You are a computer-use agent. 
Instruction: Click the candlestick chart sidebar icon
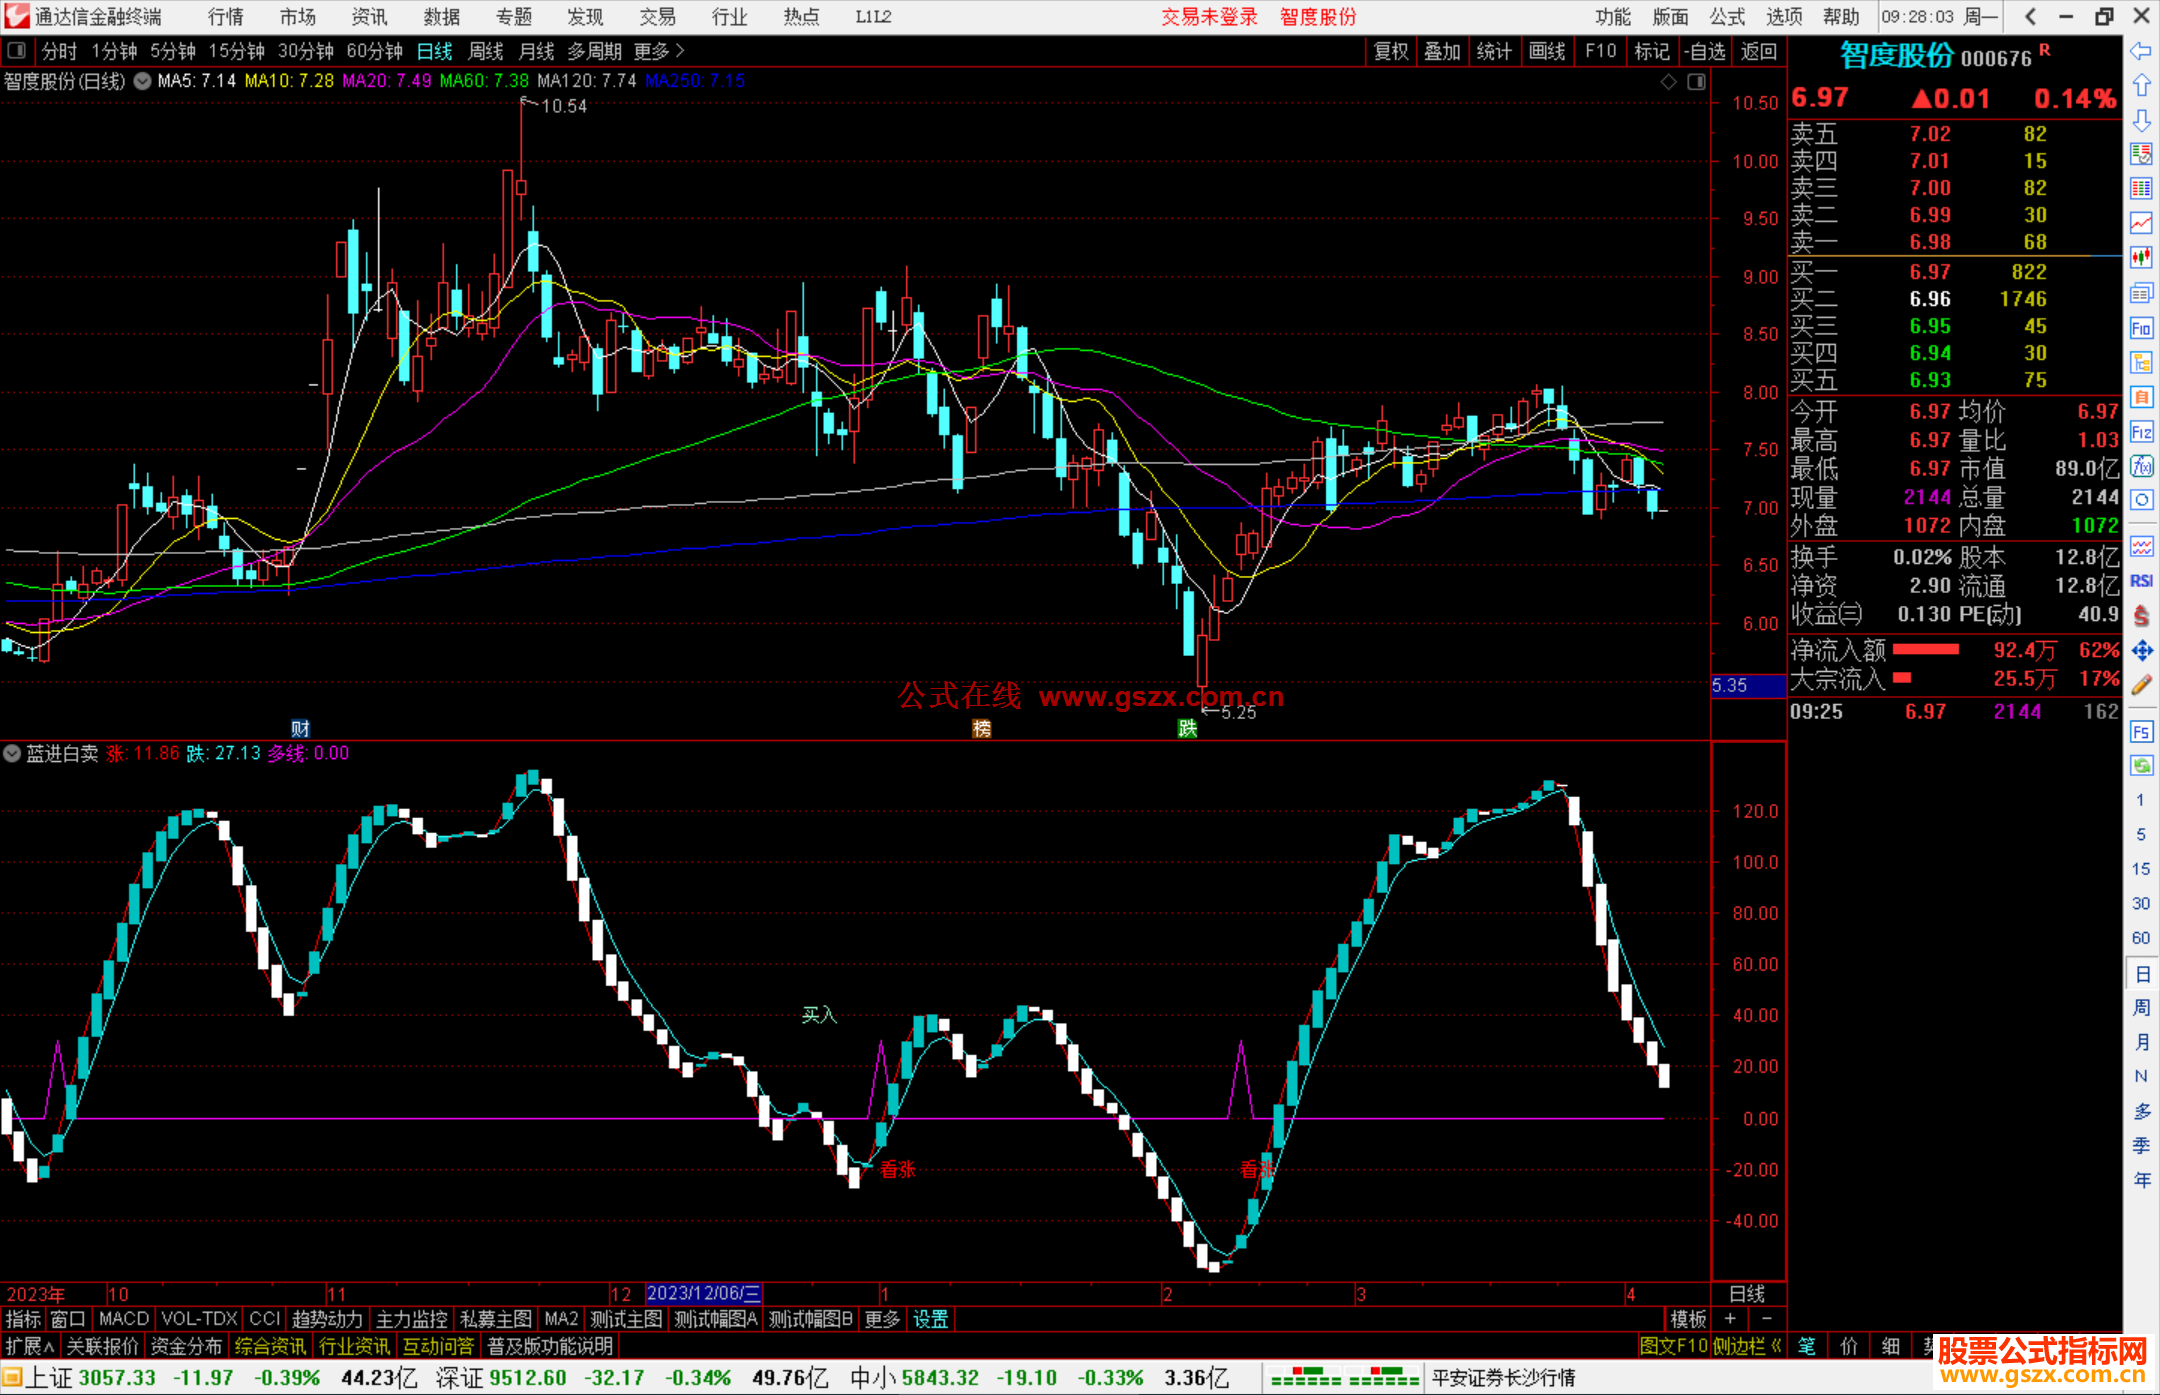(x=2141, y=257)
